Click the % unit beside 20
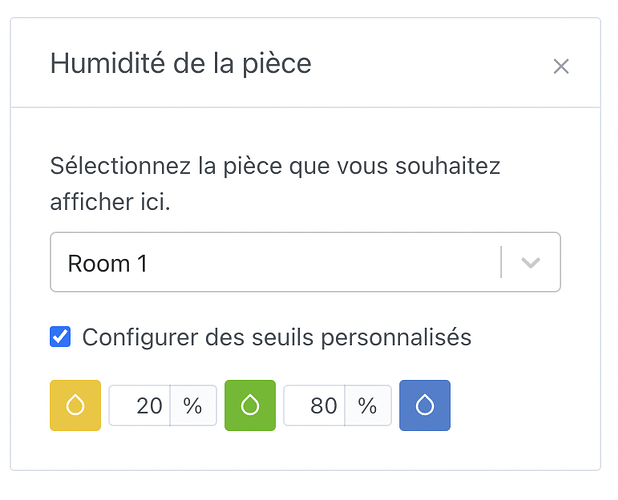Image resolution: width=618 pixels, height=500 pixels. [193, 406]
